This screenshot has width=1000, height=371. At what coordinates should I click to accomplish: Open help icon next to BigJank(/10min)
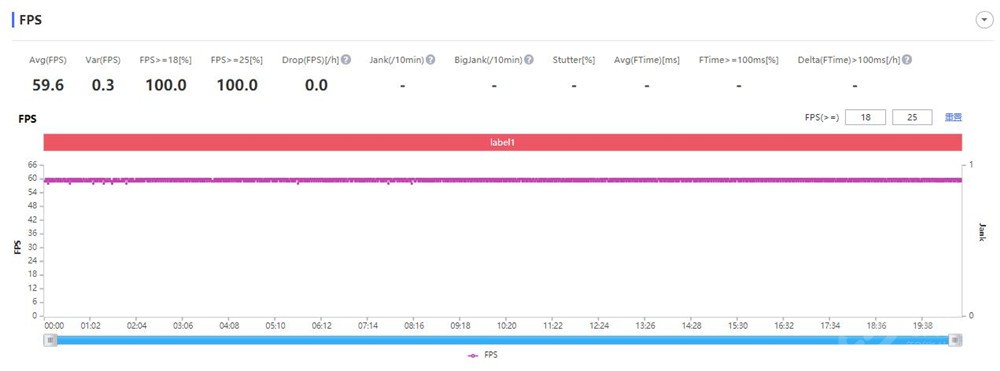(529, 60)
